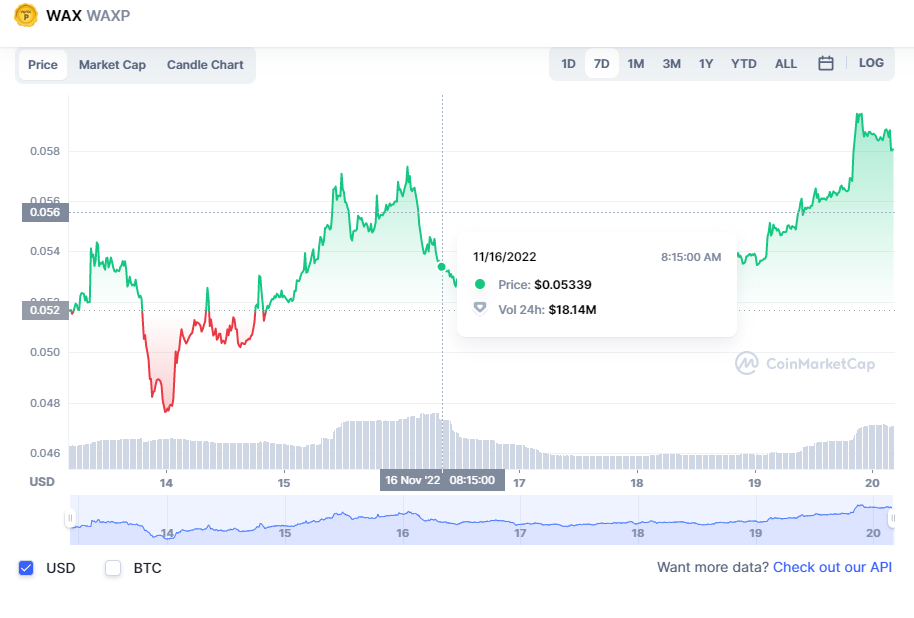Choose the 3M time range
Image resolution: width=914 pixels, height=618 pixels.
coord(671,64)
